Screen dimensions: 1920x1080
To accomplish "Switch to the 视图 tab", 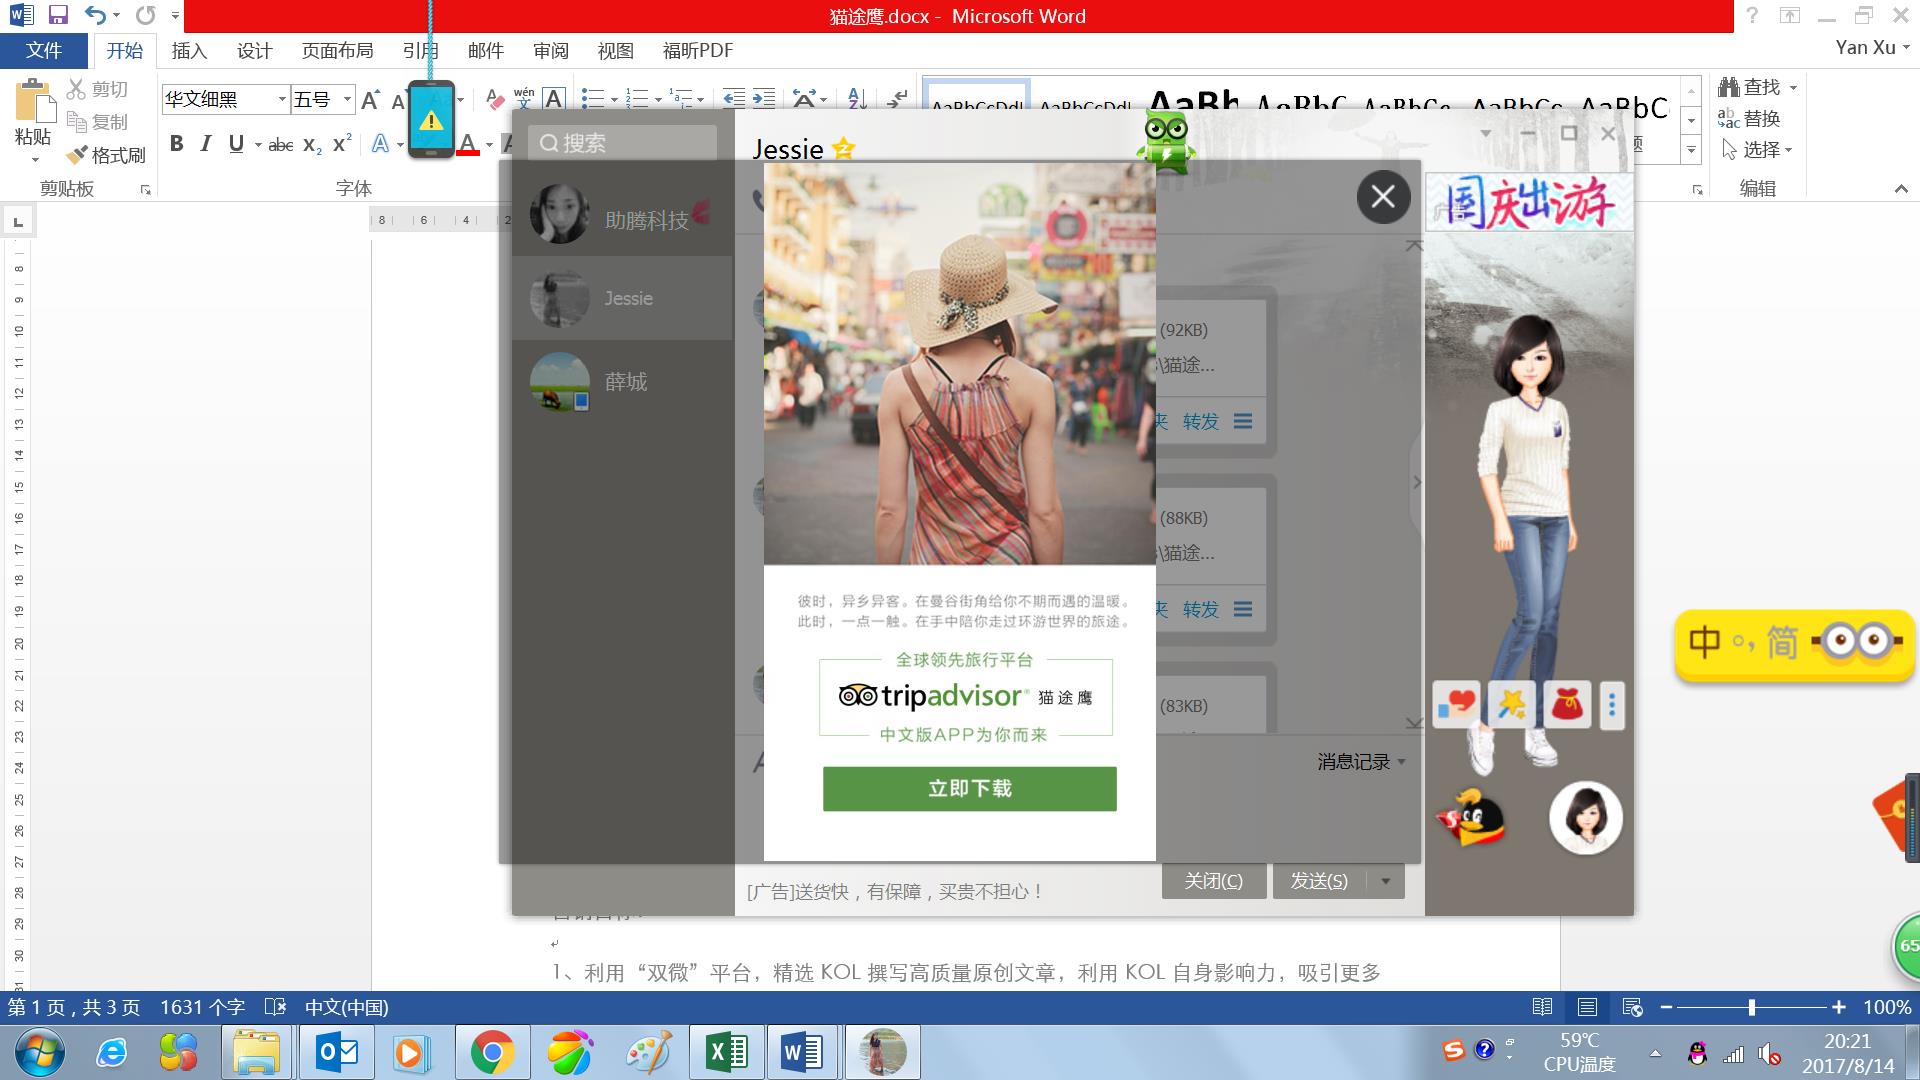I will [616, 50].
